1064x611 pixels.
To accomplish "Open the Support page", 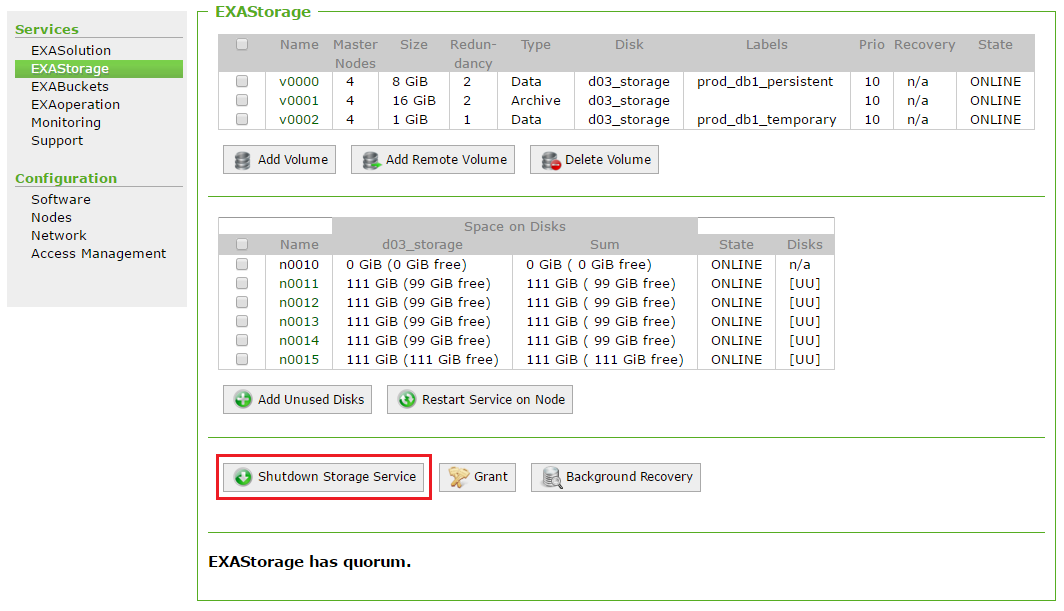I will coord(57,141).
